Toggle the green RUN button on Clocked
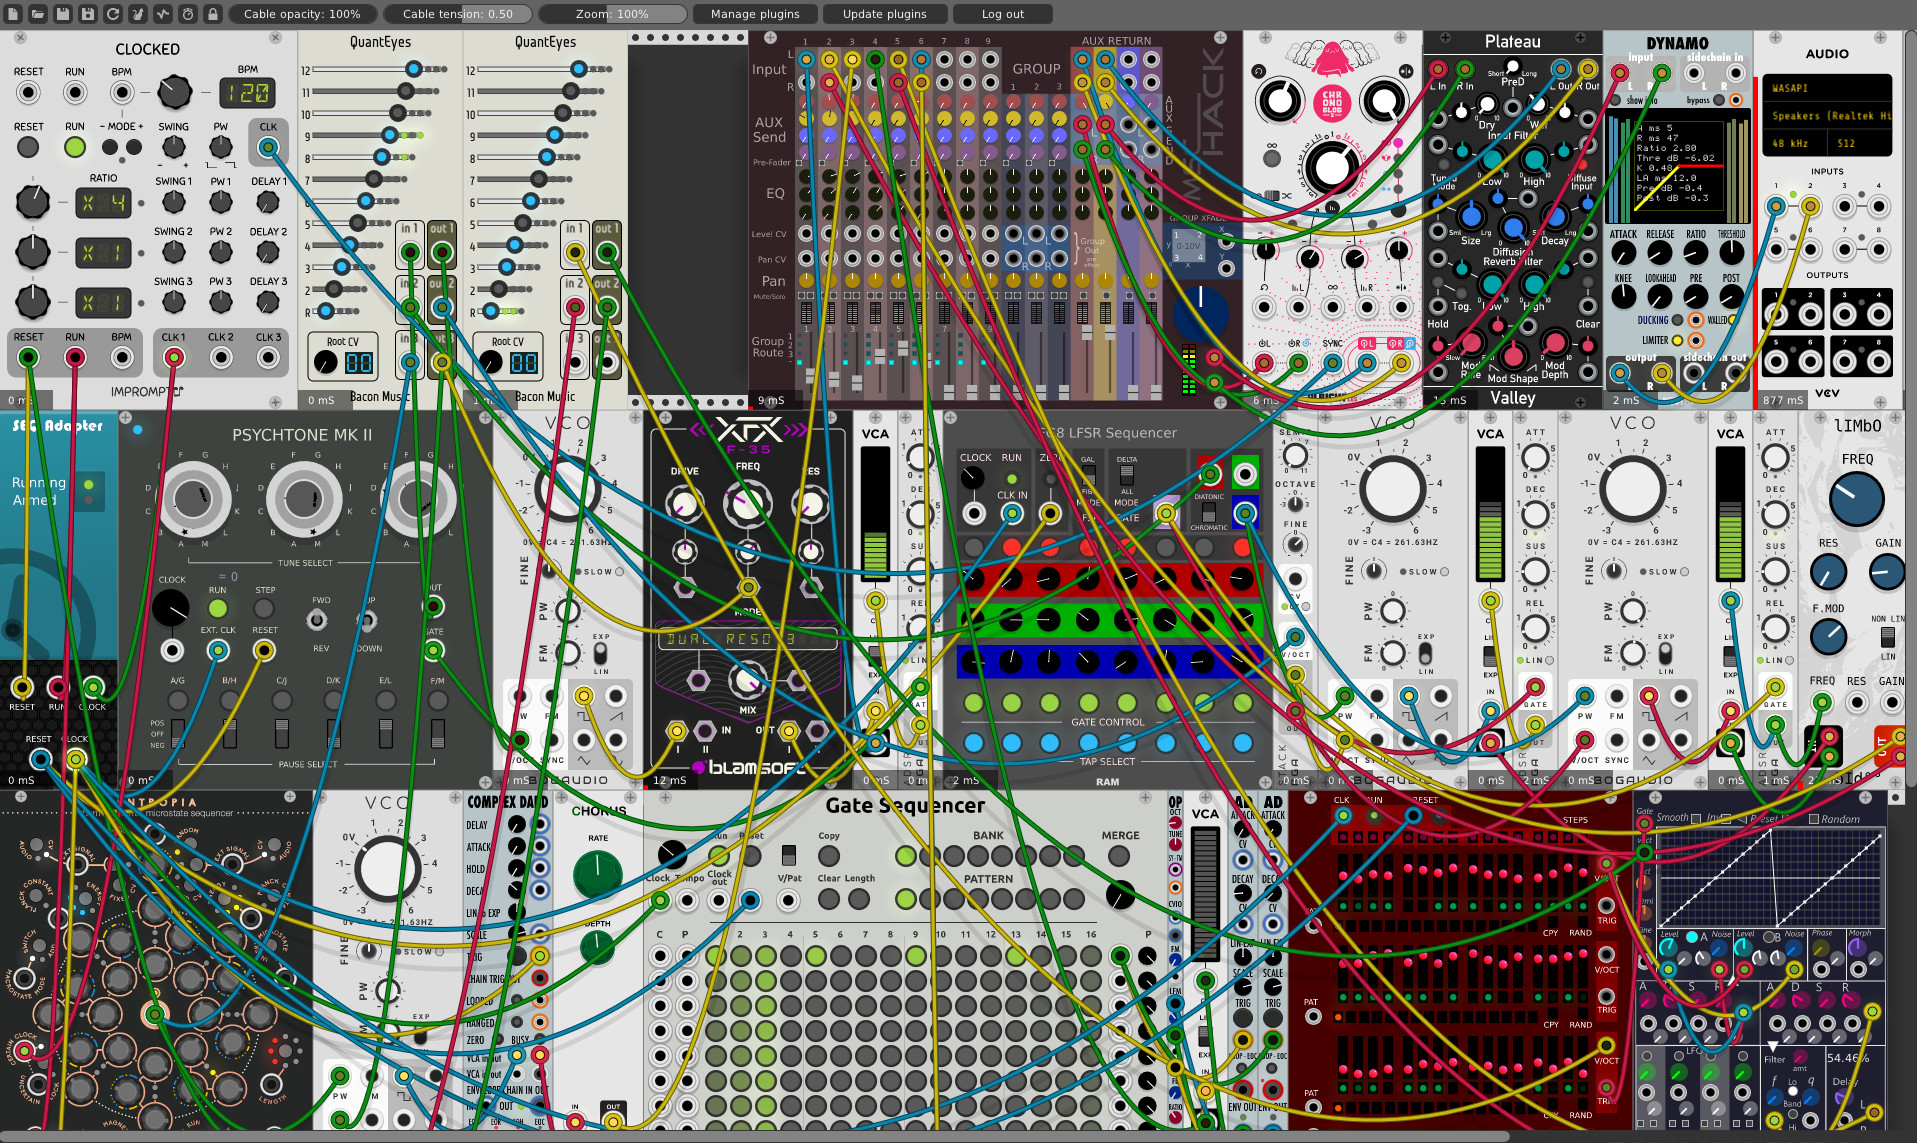 75,147
